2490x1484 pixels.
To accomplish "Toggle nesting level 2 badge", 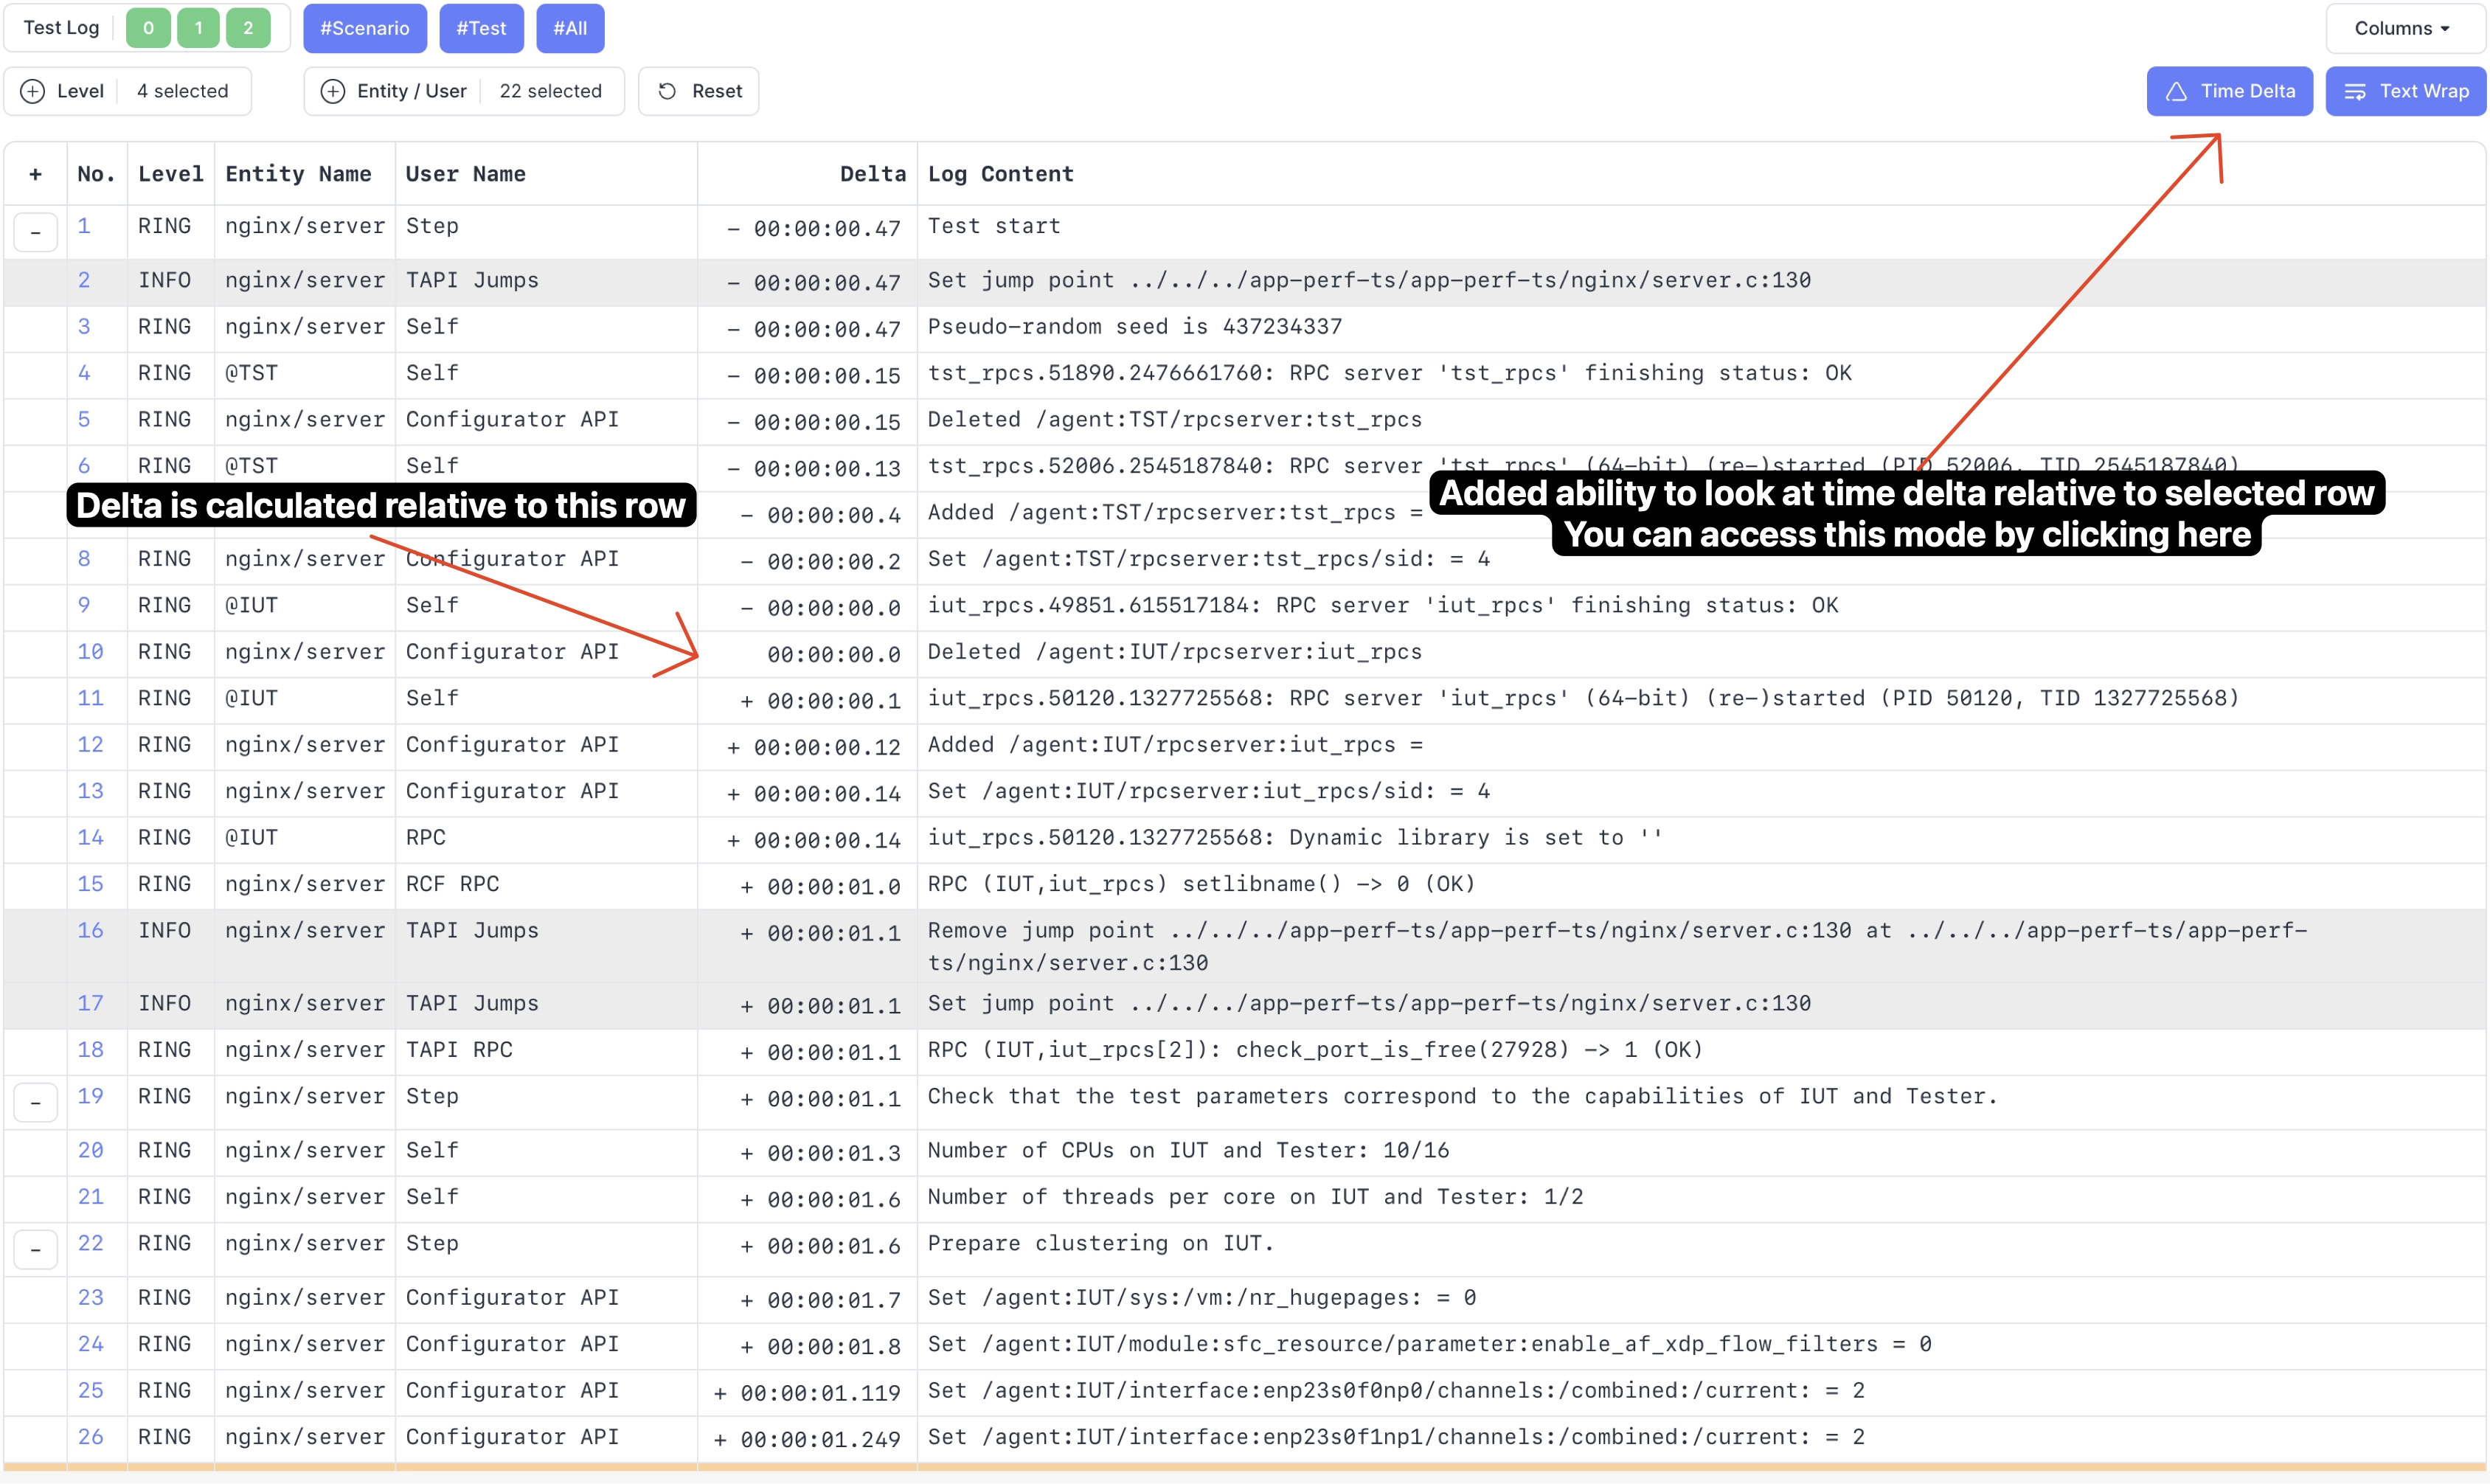I will [248, 28].
